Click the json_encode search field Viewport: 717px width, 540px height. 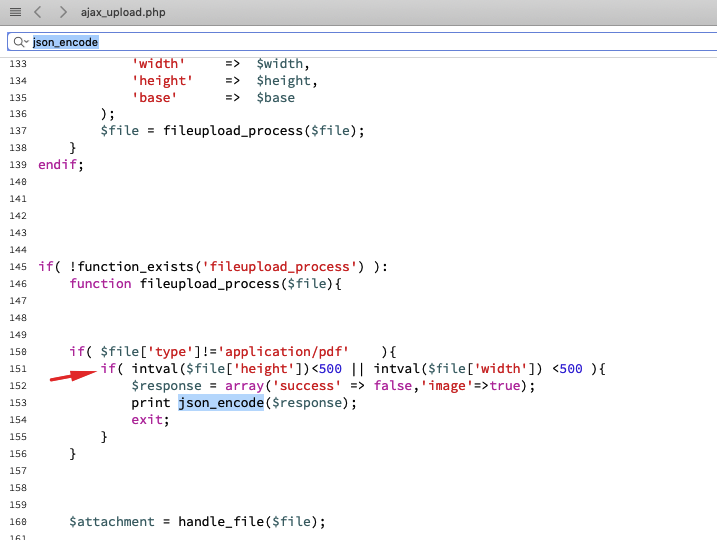(x=300, y=42)
